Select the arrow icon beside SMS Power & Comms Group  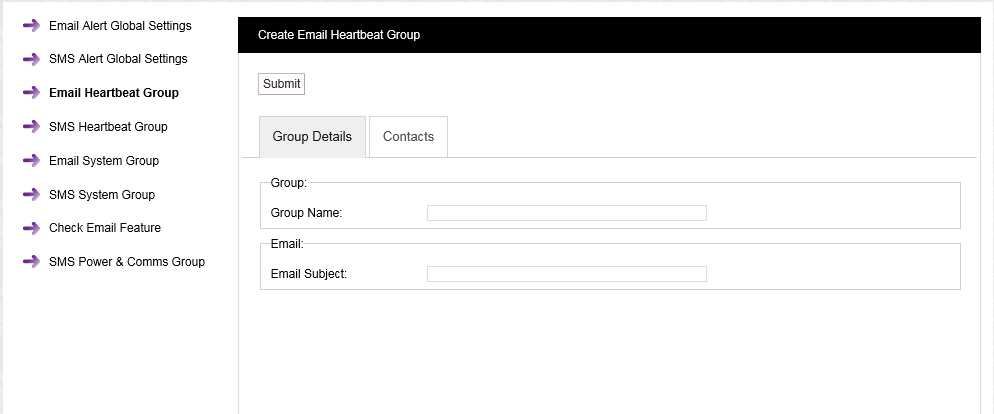(x=31, y=262)
